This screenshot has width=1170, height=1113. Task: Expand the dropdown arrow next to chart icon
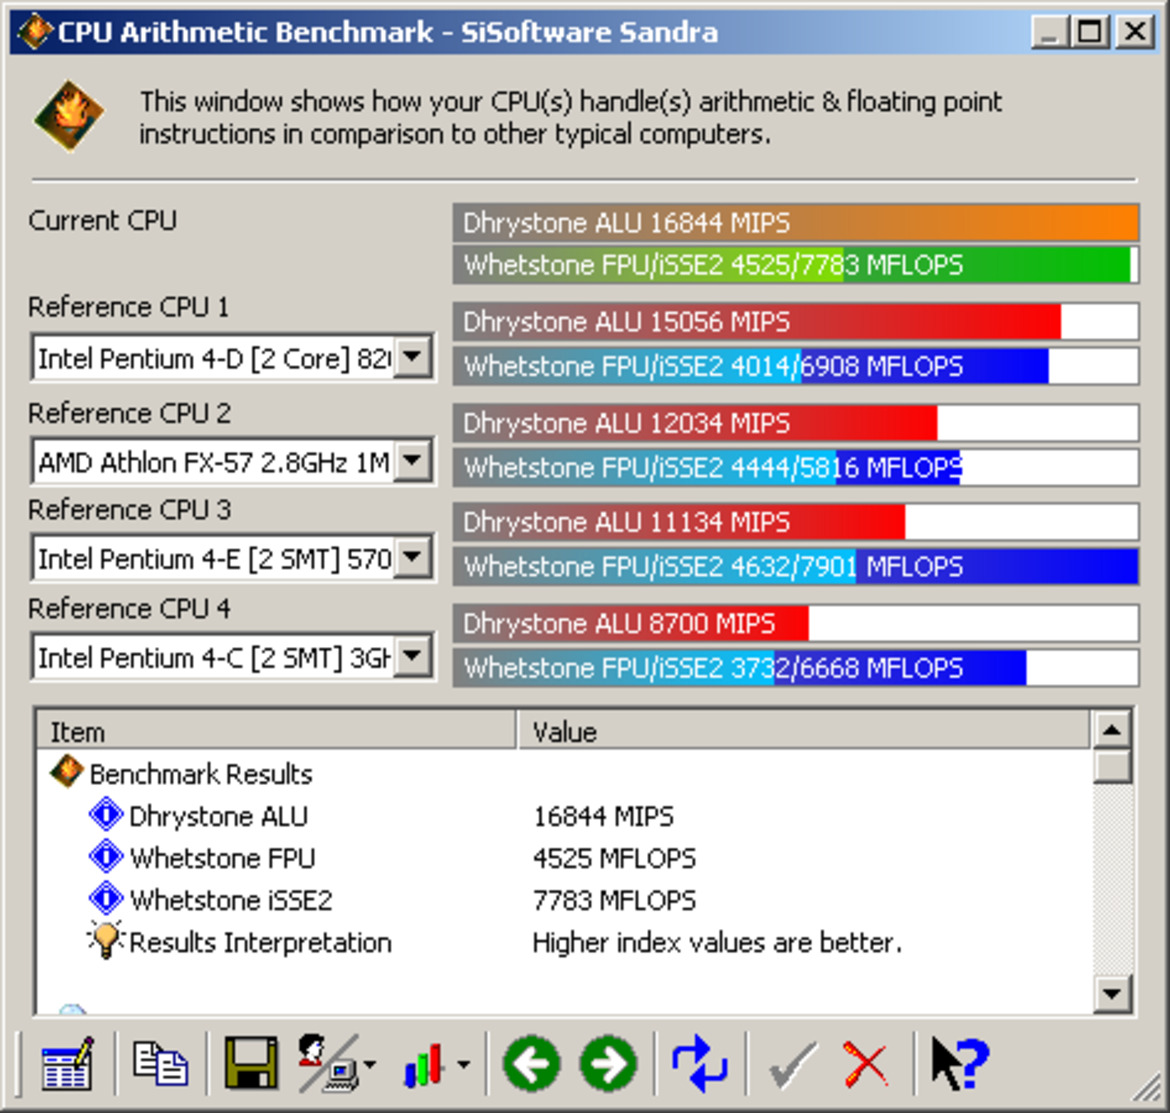pyautogui.click(x=463, y=1065)
